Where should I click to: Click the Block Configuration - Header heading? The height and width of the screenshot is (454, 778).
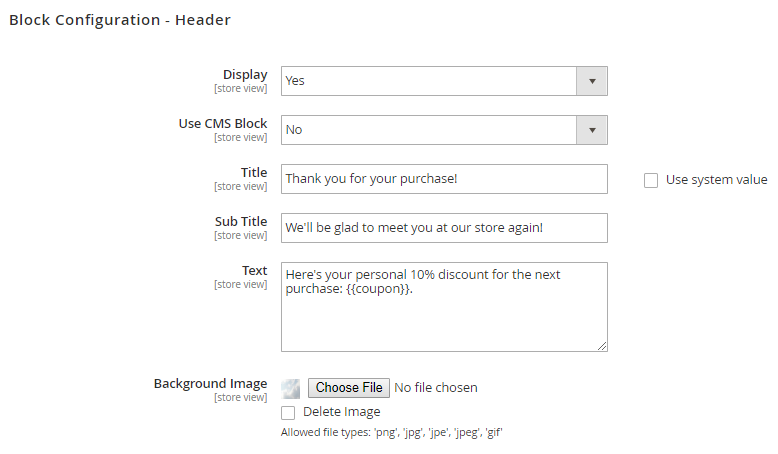click(x=120, y=19)
